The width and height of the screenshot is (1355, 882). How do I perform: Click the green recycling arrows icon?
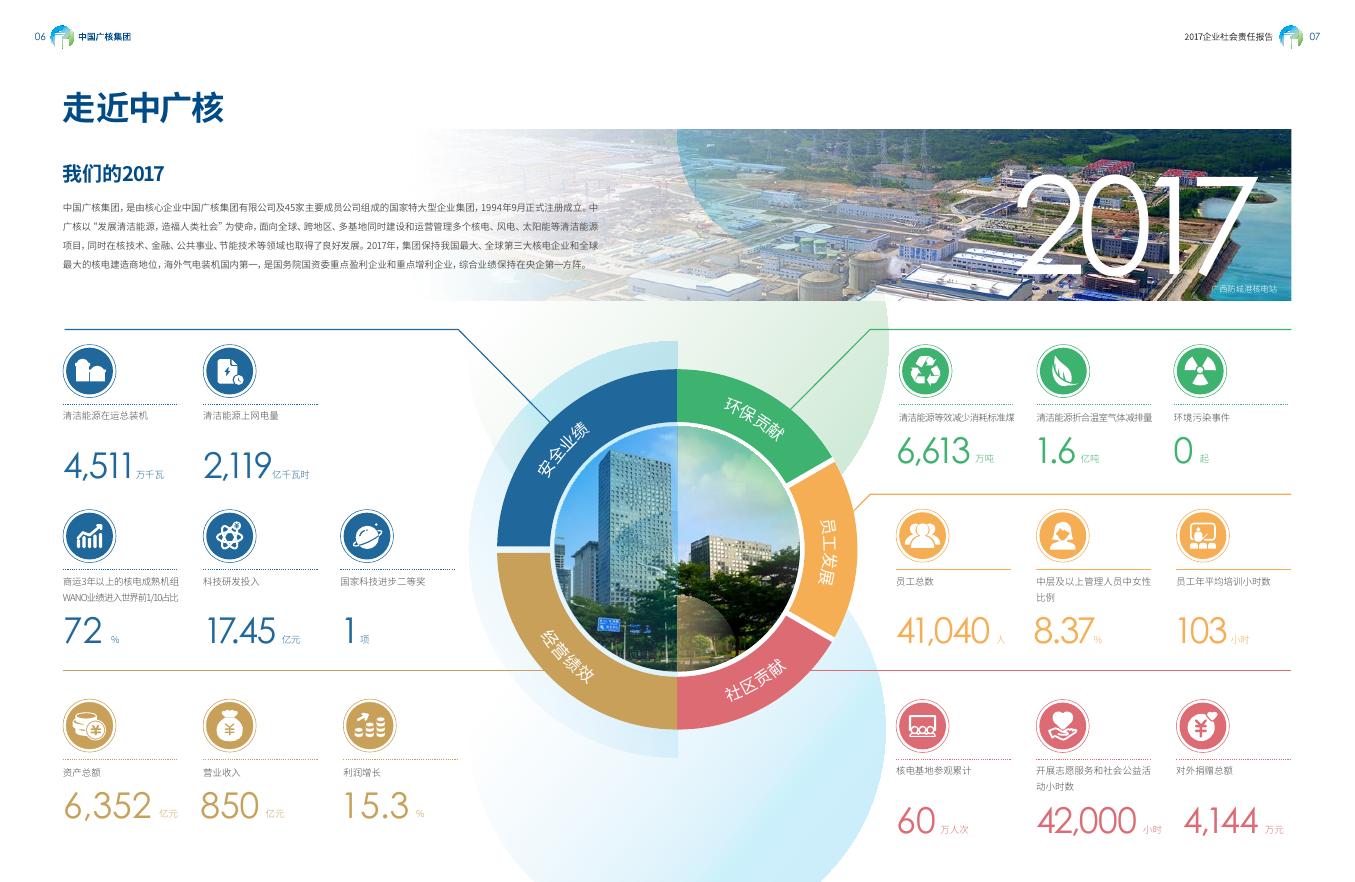925,372
